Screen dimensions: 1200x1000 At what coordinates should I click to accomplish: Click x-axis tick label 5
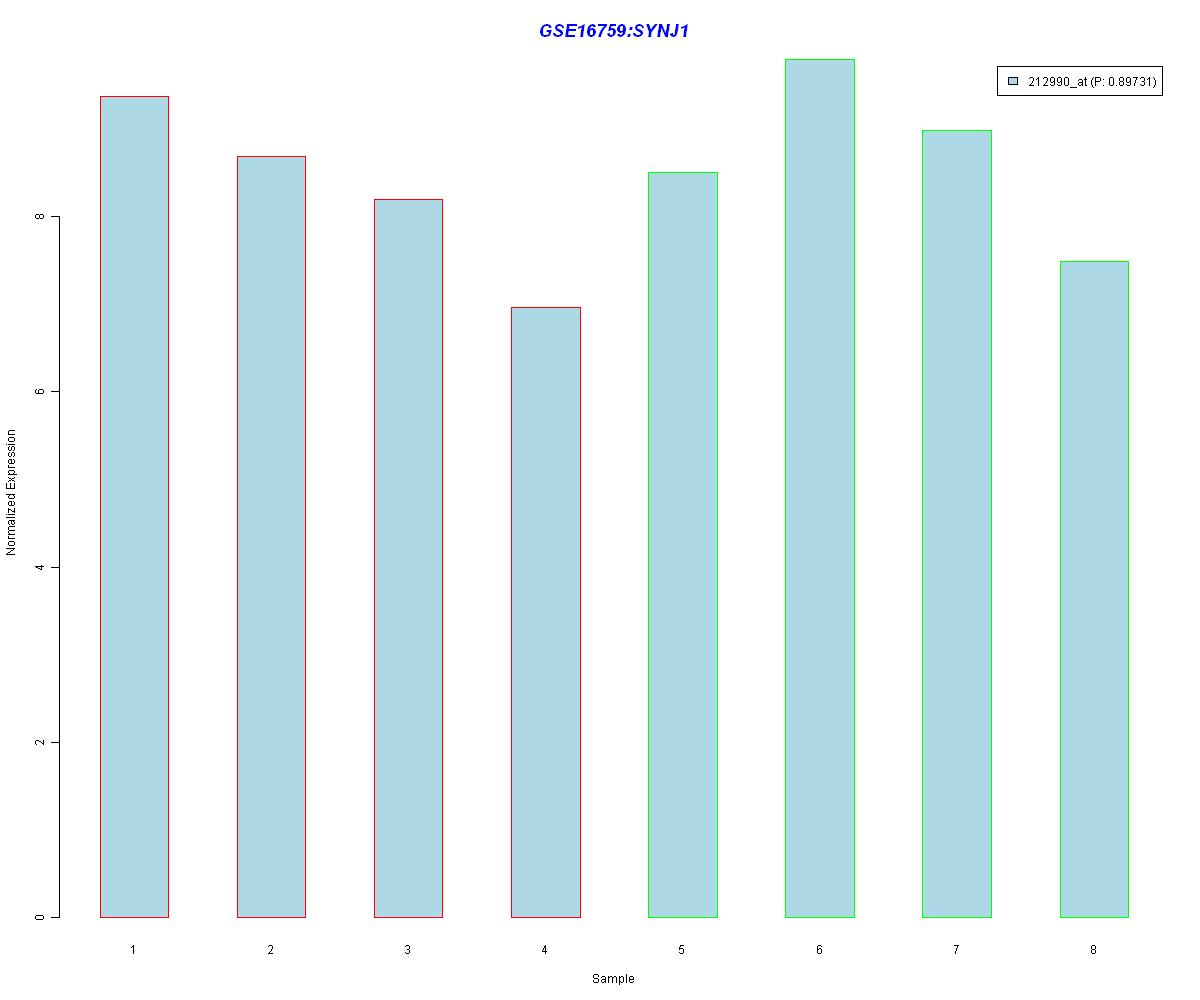[682, 949]
